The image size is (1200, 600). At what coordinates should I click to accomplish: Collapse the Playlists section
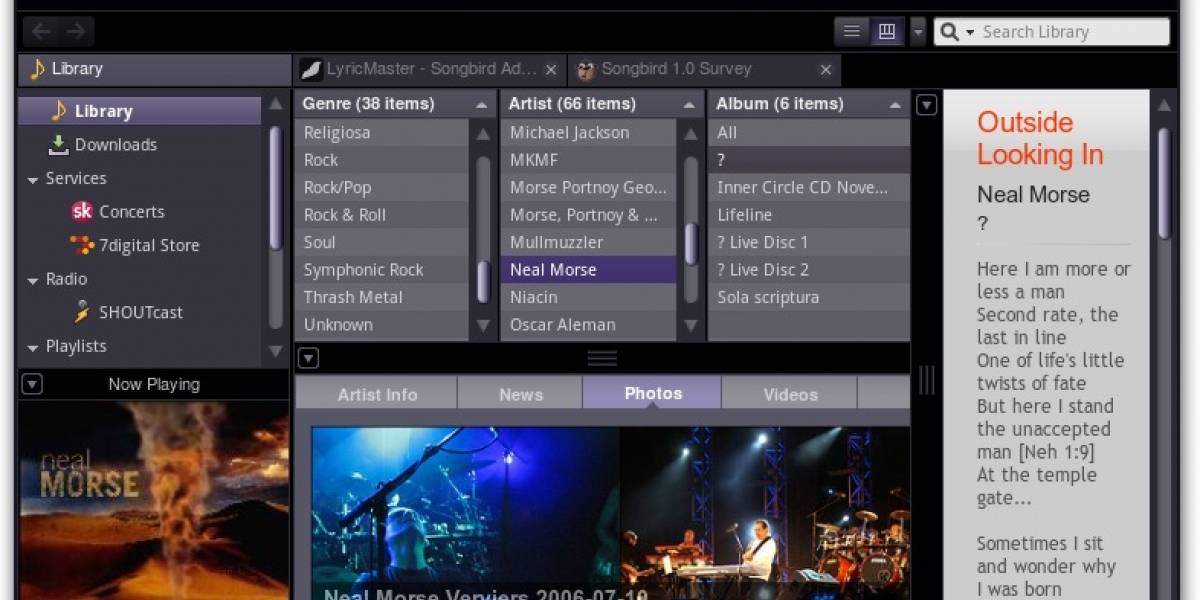[x=33, y=348]
